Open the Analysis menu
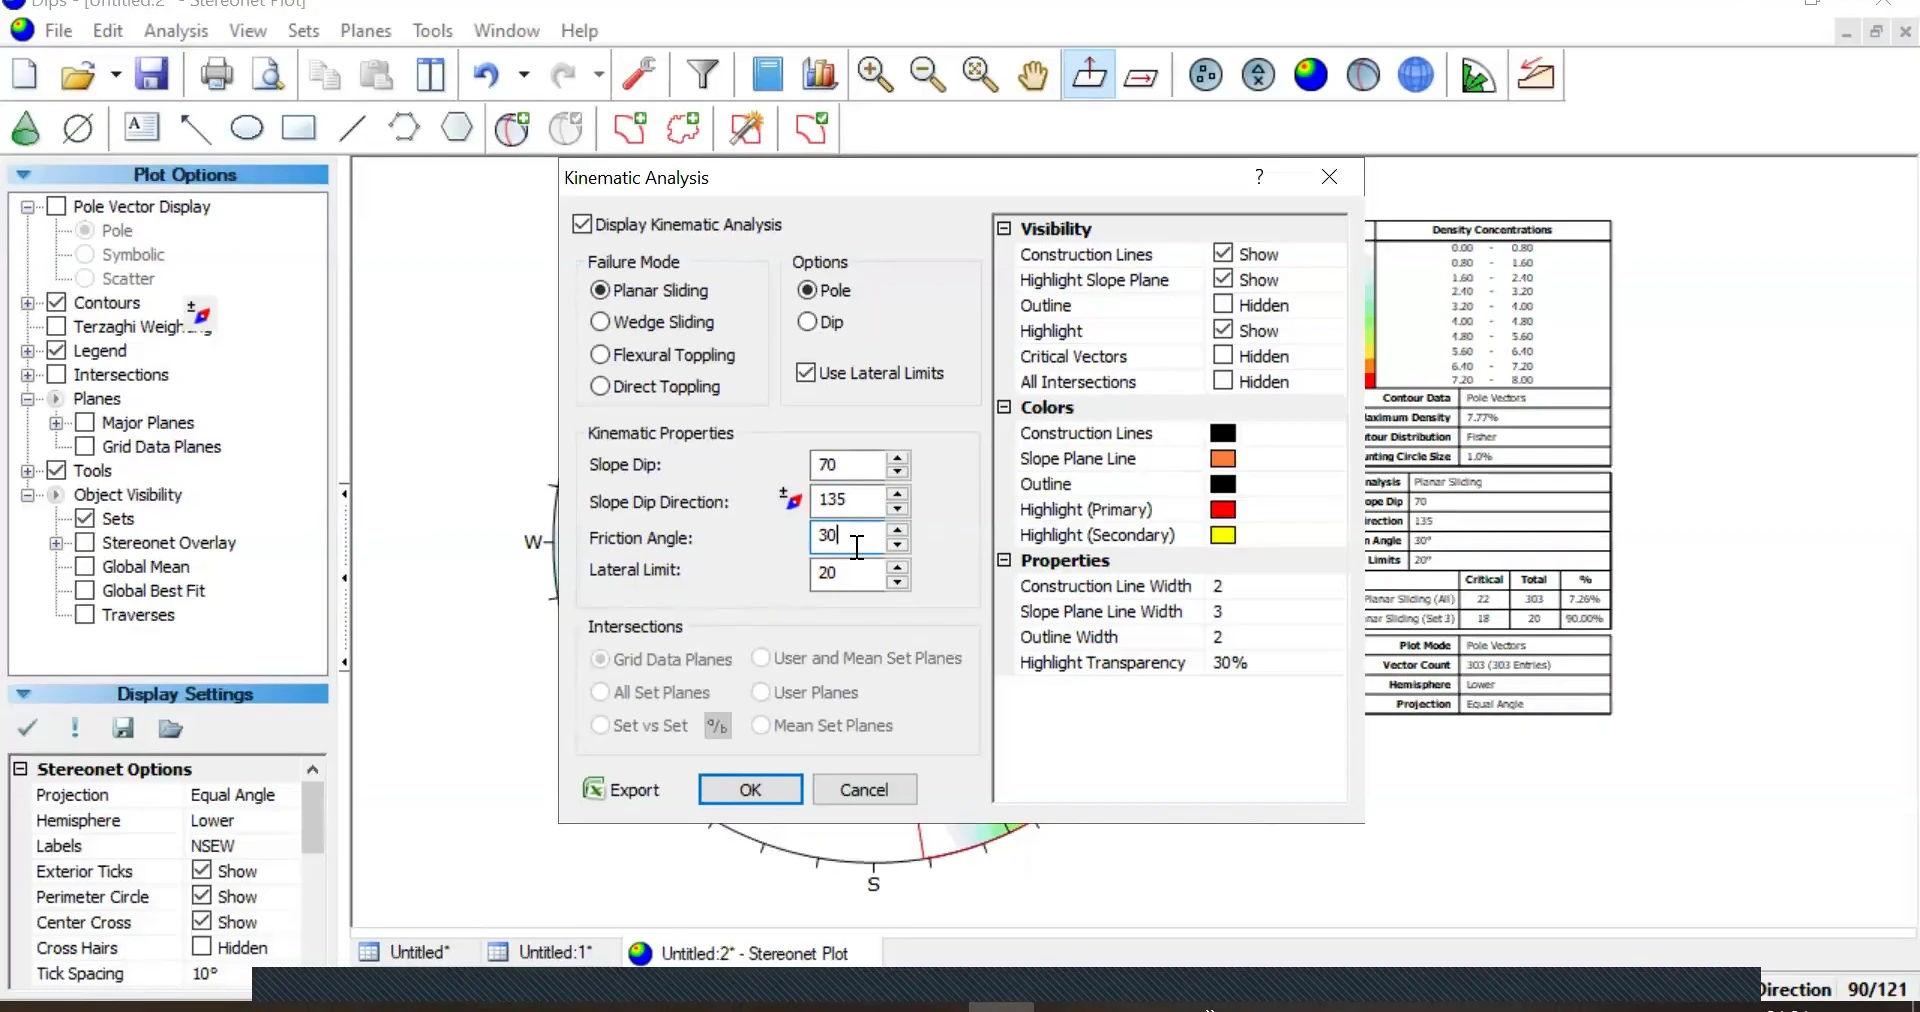1920x1012 pixels. [176, 31]
